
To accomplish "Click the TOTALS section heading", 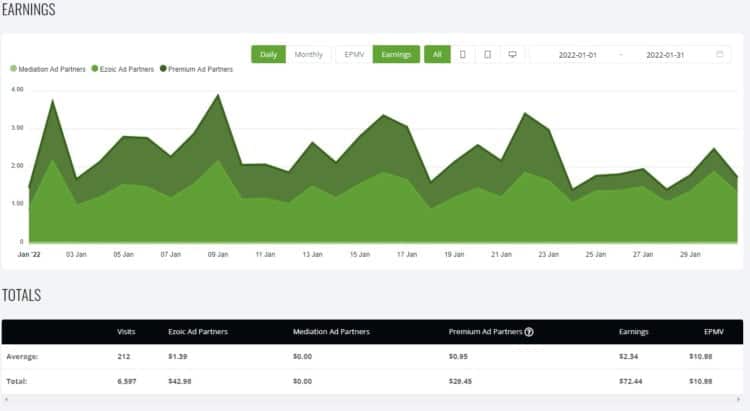I will [x=21, y=295].
